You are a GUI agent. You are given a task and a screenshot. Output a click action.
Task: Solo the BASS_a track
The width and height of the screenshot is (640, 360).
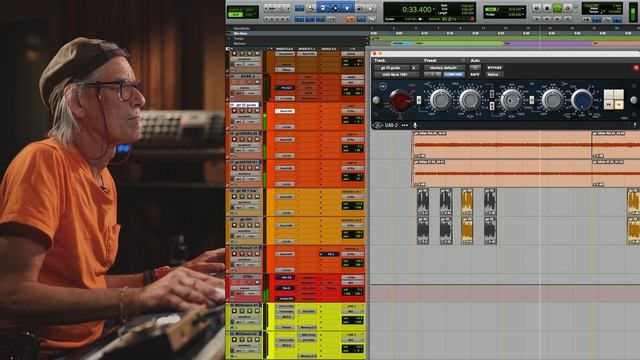tap(250, 82)
